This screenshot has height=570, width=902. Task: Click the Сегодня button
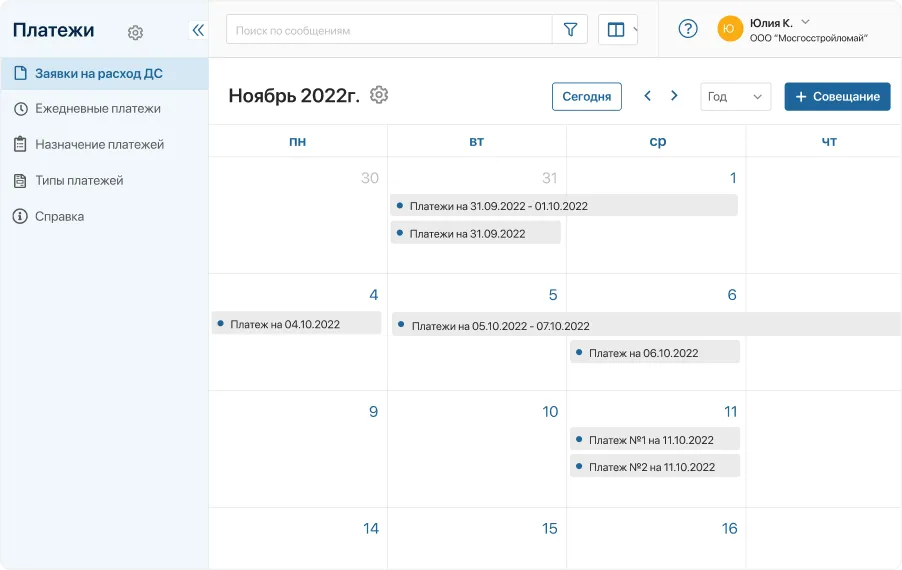586,97
